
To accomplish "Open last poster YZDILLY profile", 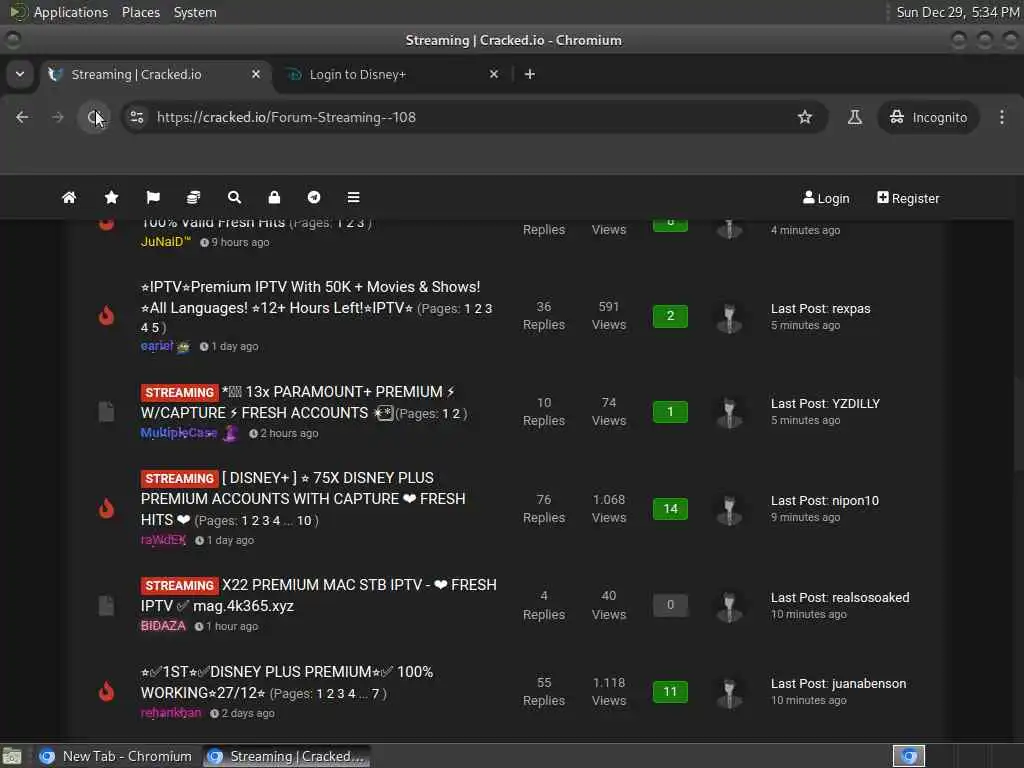I will [x=856, y=404].
